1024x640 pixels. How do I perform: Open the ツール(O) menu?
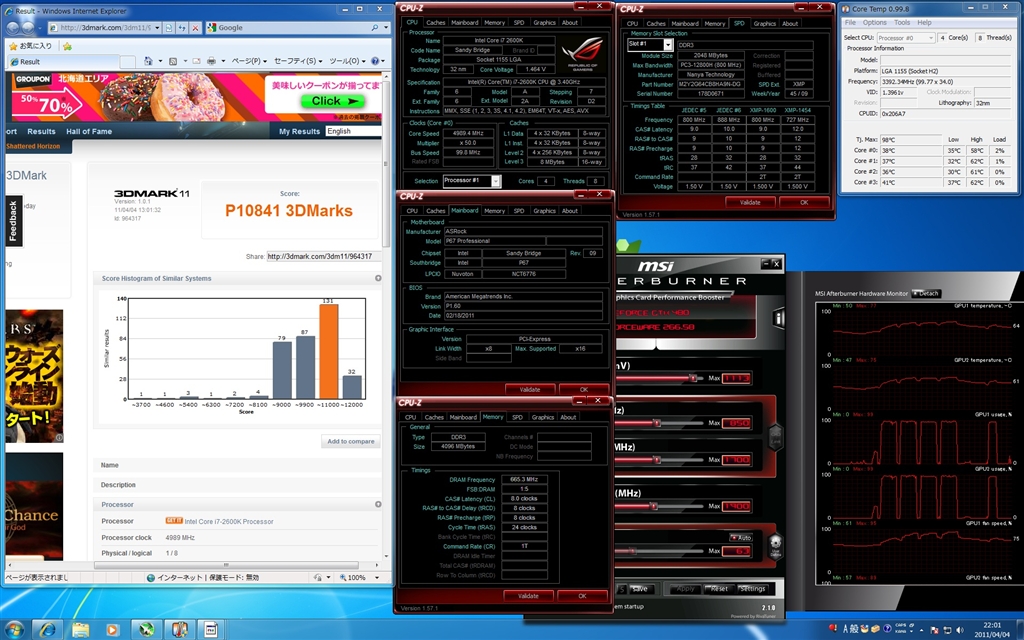click(347, 61)
